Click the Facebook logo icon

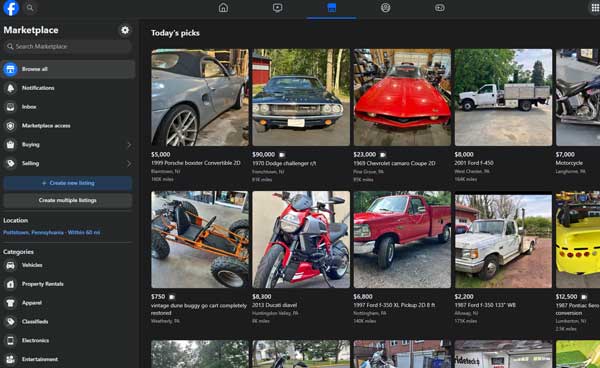point(11,8)
